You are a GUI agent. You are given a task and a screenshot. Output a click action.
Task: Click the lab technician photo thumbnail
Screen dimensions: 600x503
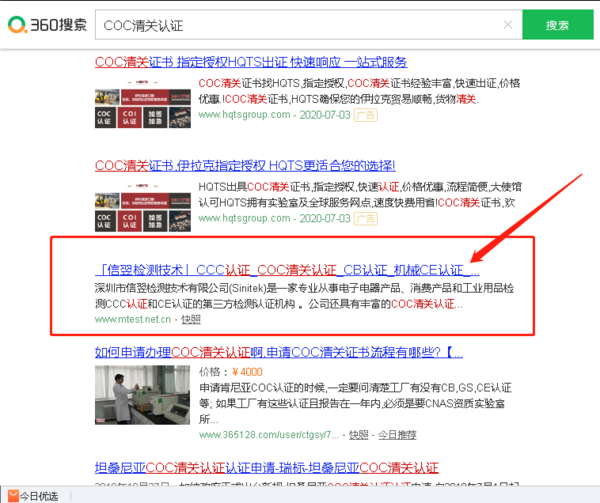click(142, 395)
